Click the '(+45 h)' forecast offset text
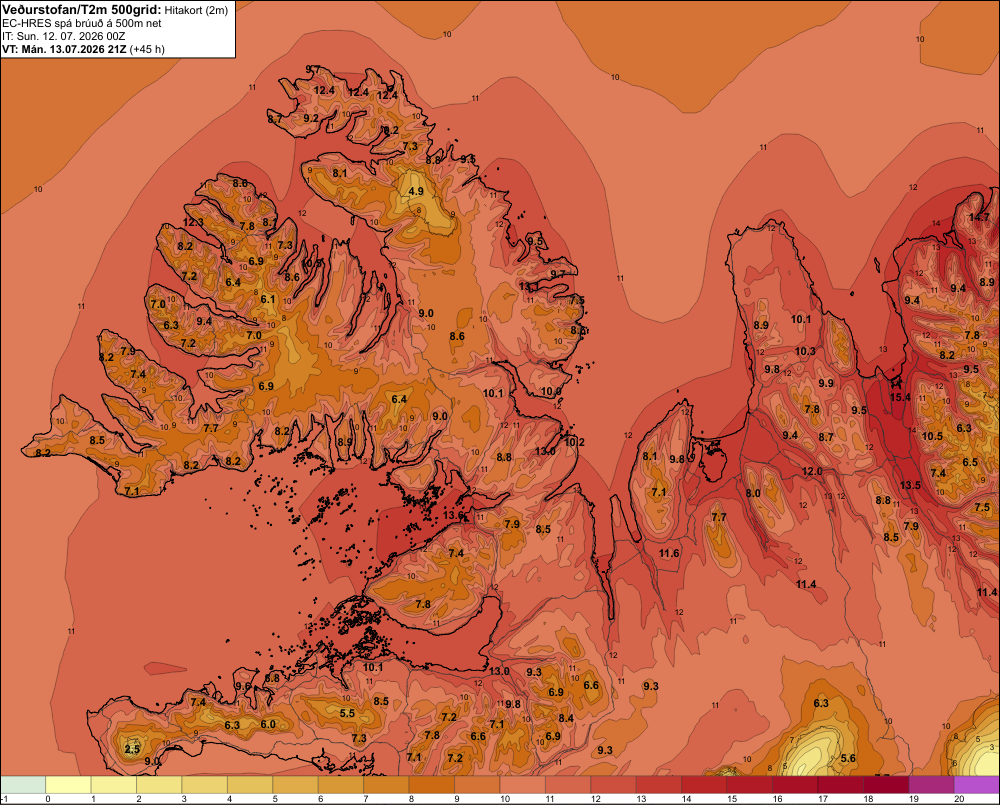Image resolution: width=1000 pixels, height=805 pixels. (147, 49)
